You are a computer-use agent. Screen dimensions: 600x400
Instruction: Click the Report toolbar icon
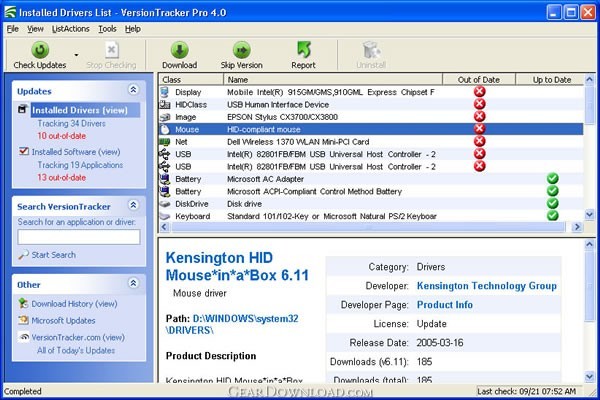pos(304,50)
